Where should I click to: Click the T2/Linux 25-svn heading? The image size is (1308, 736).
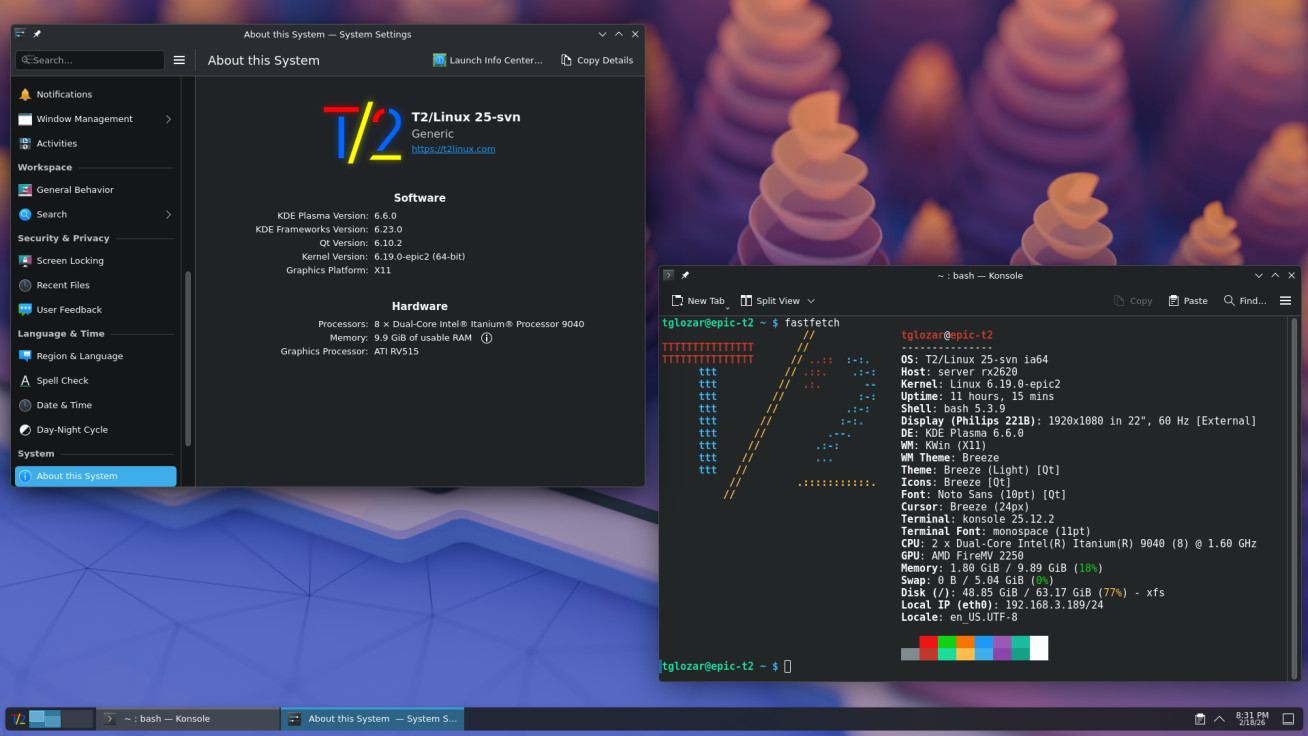coord(466,117)
